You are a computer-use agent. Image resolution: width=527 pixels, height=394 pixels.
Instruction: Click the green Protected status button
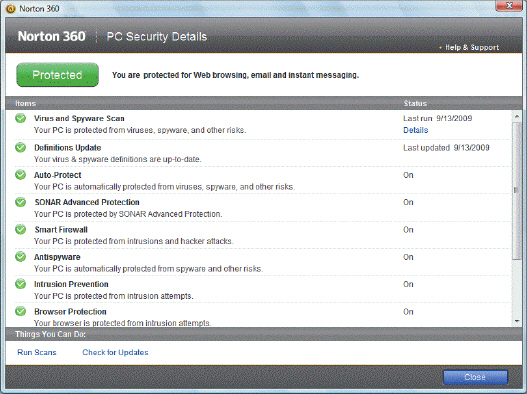tap(57, 75)
